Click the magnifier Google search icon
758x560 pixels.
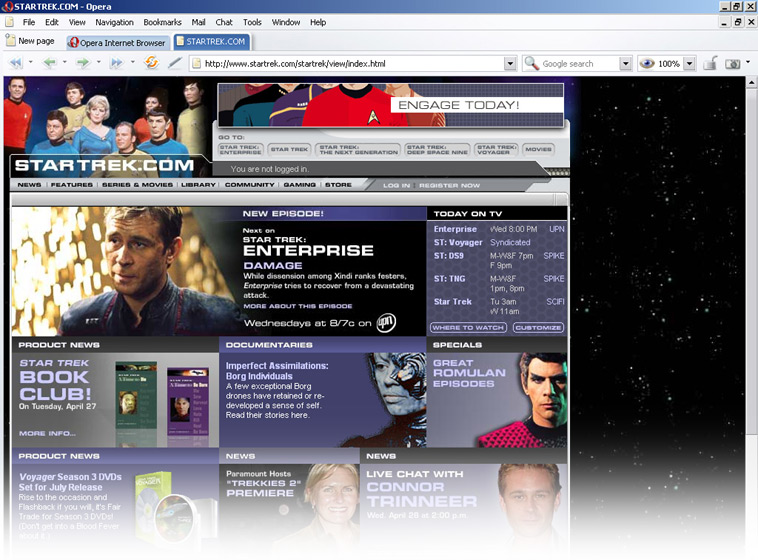(x=532, y=63)
